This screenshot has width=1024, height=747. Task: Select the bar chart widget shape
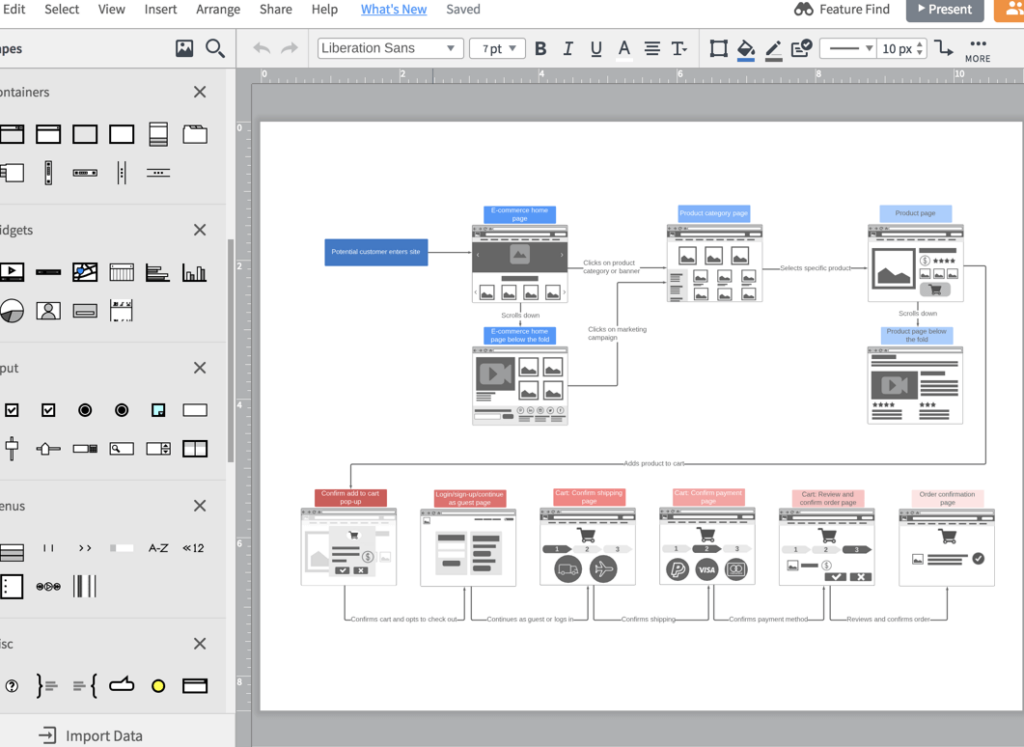point(194,272)
